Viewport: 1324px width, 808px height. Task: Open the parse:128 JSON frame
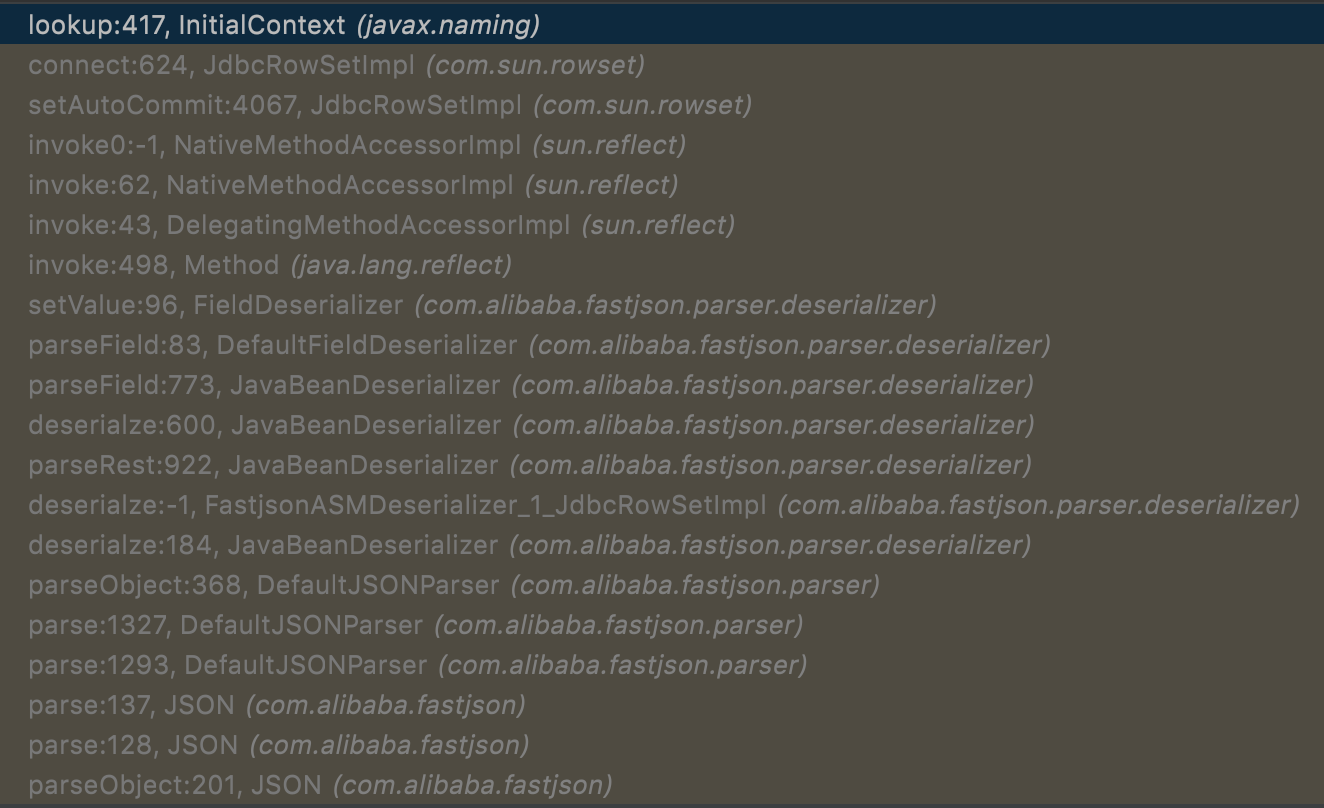click(279, 745)
